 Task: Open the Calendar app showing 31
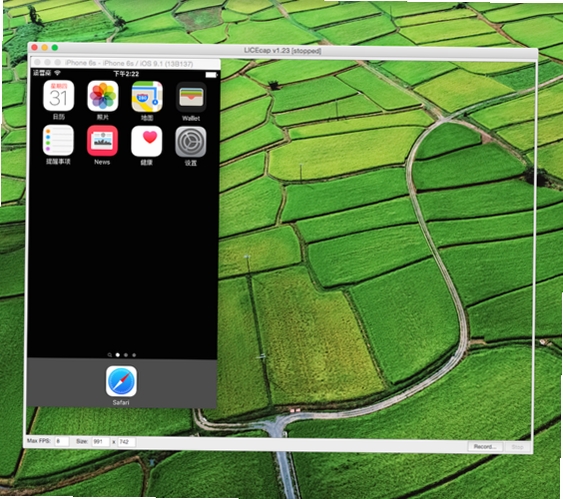tap(59, 95)
